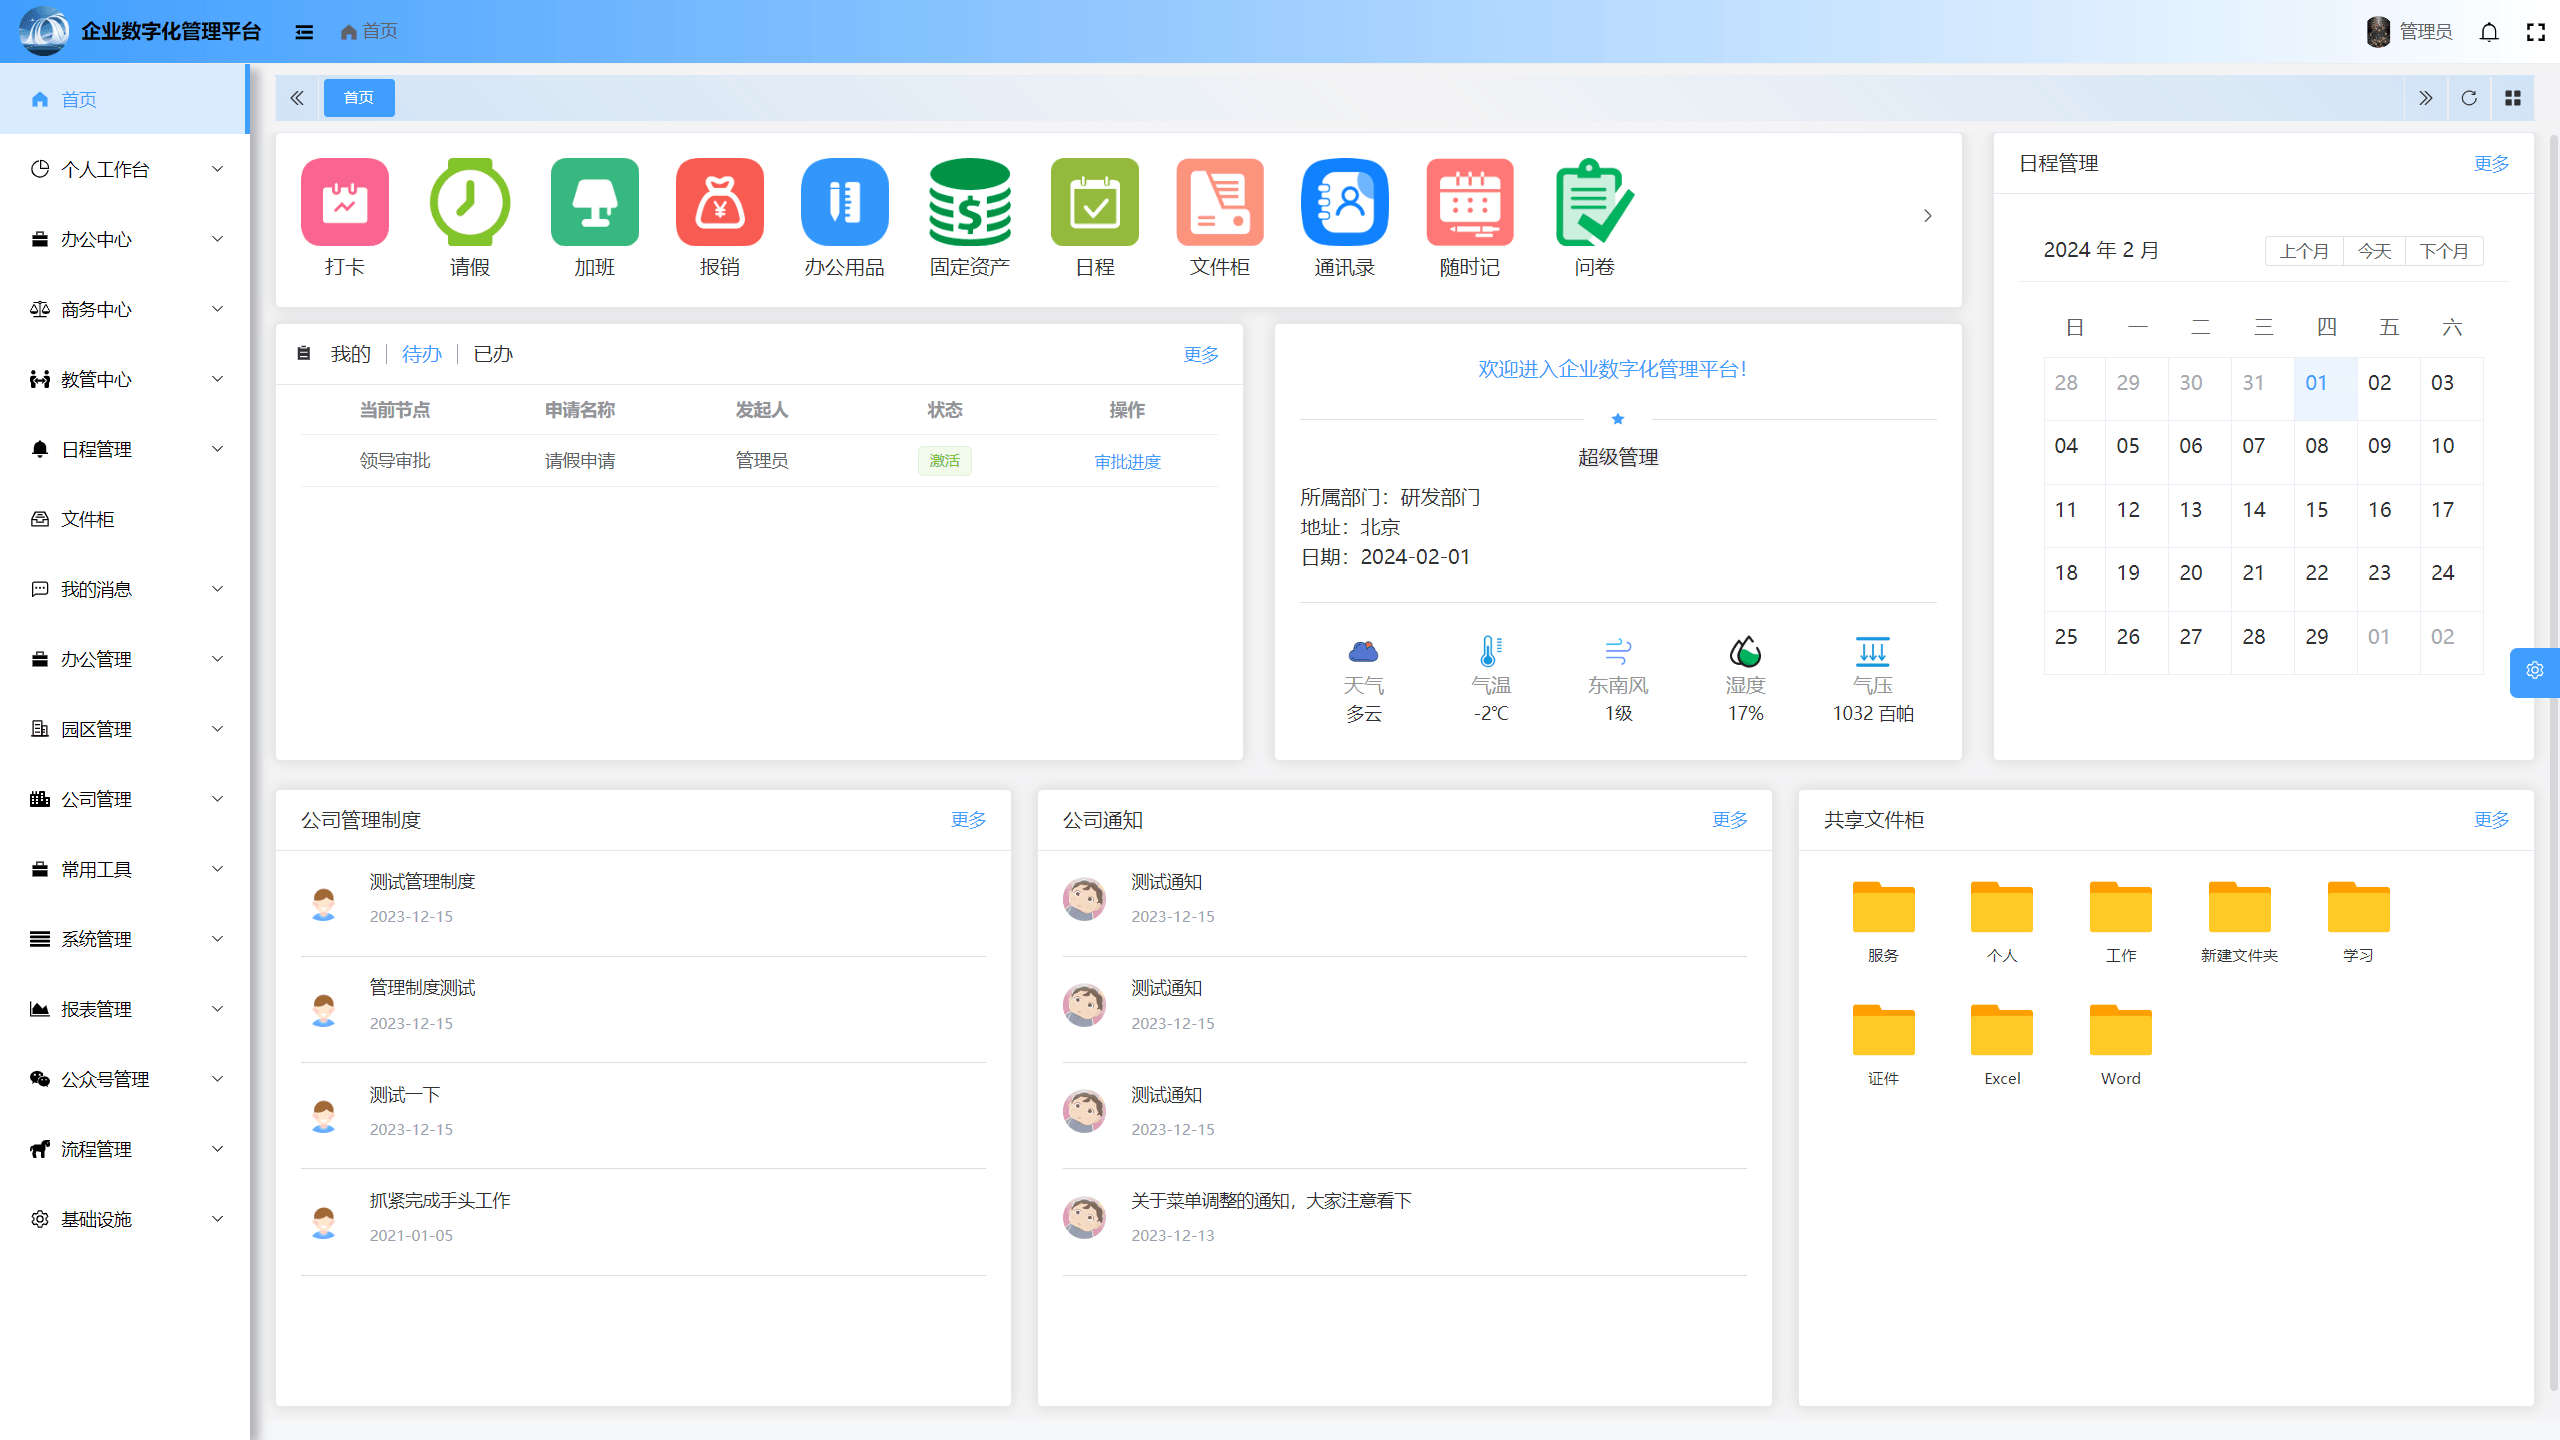Click the refresh tab icon

pos(2469,98)
